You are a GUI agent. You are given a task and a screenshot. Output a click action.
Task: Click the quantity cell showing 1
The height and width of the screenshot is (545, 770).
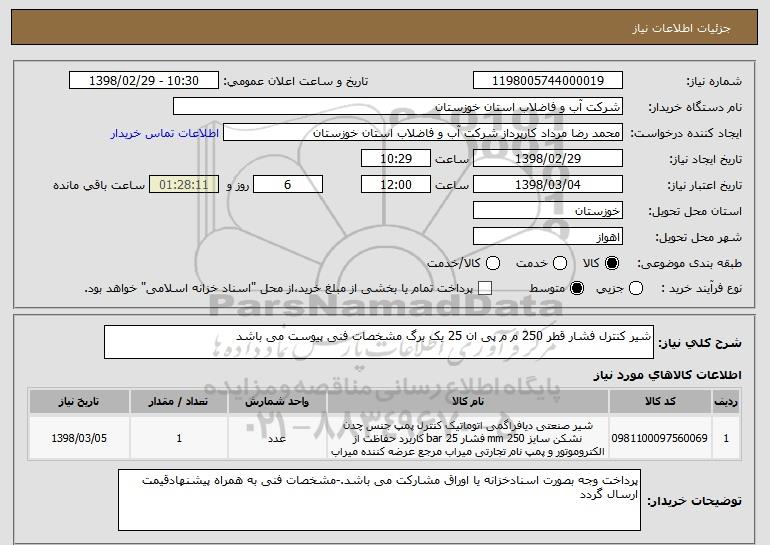click(179, 438)
